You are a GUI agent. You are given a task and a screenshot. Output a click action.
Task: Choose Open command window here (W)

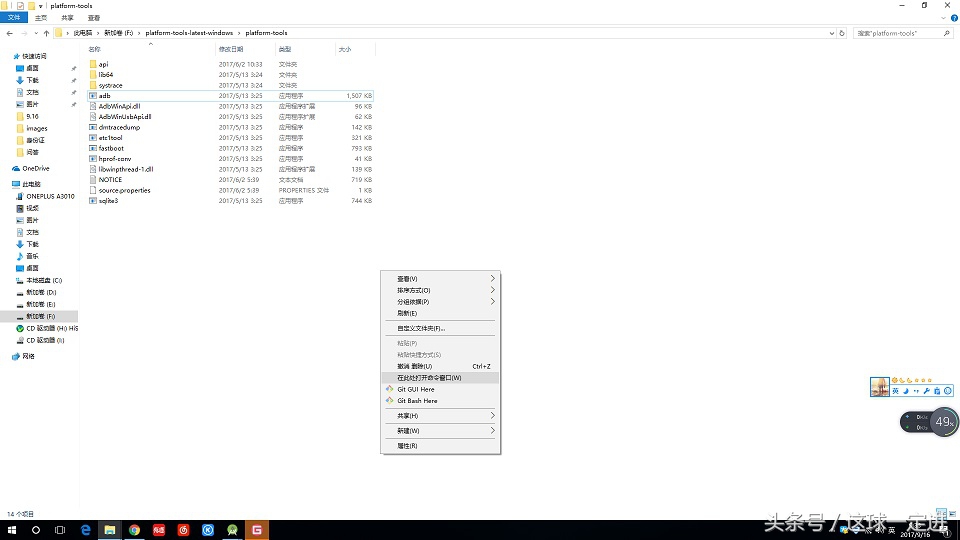coord(440,378)
